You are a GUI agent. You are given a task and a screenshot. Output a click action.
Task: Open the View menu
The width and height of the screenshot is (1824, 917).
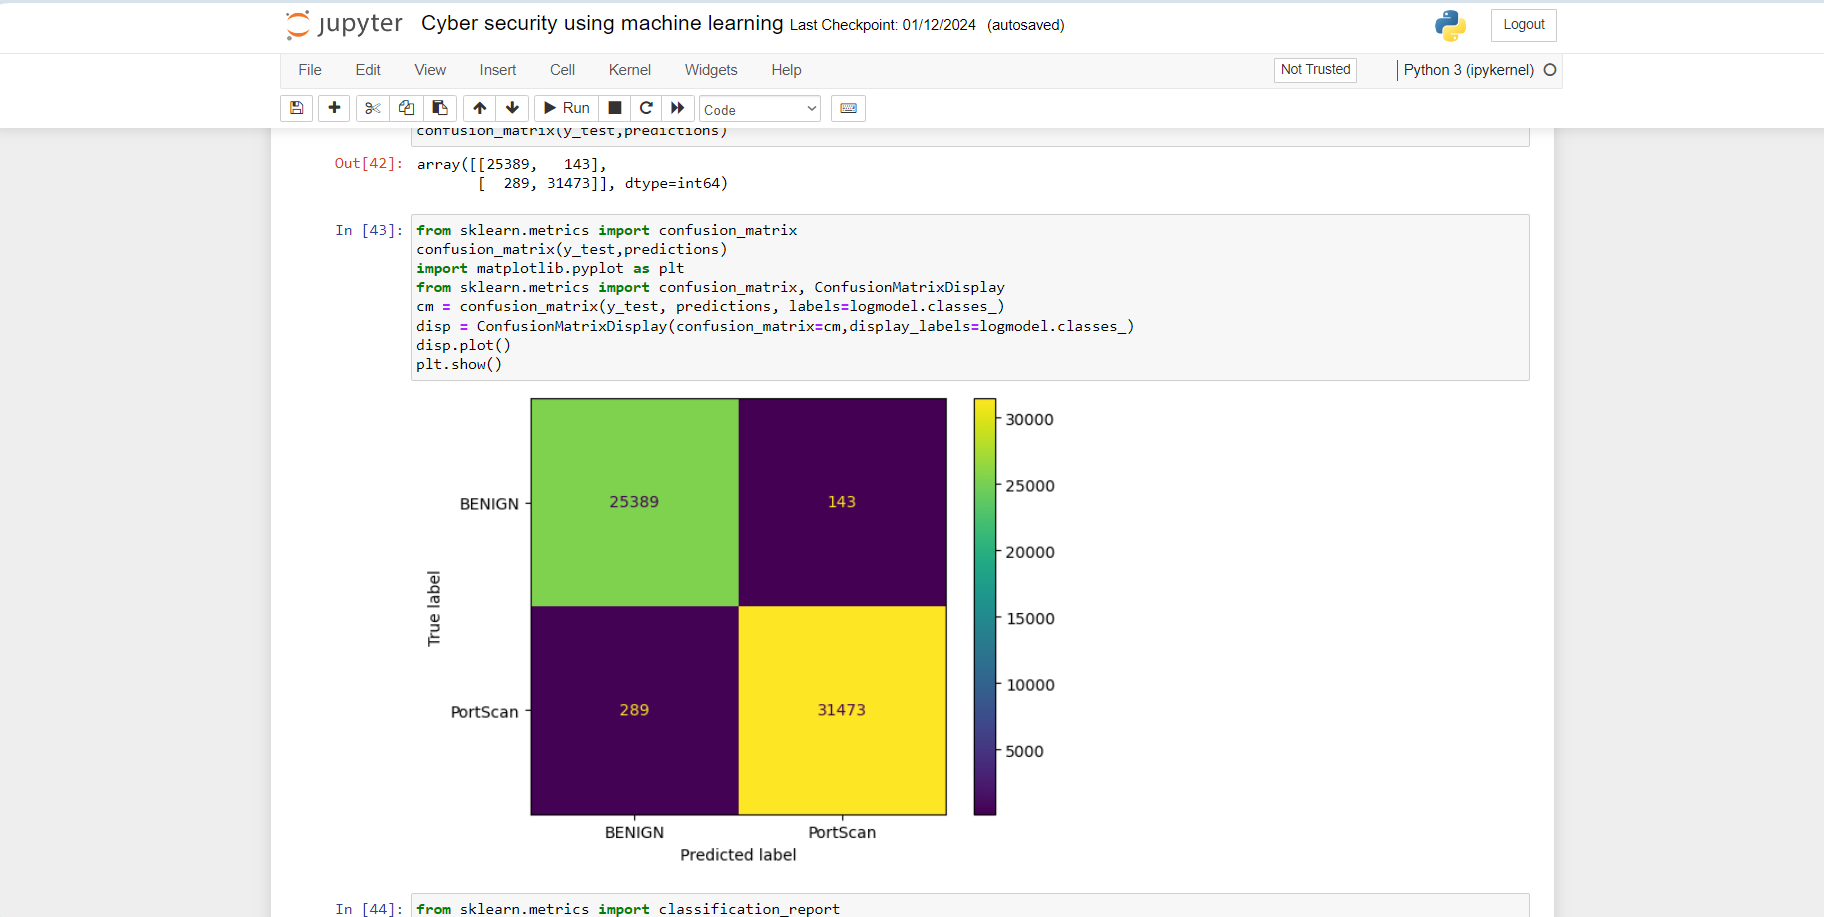pyautogui.click(x=430, y=70)
